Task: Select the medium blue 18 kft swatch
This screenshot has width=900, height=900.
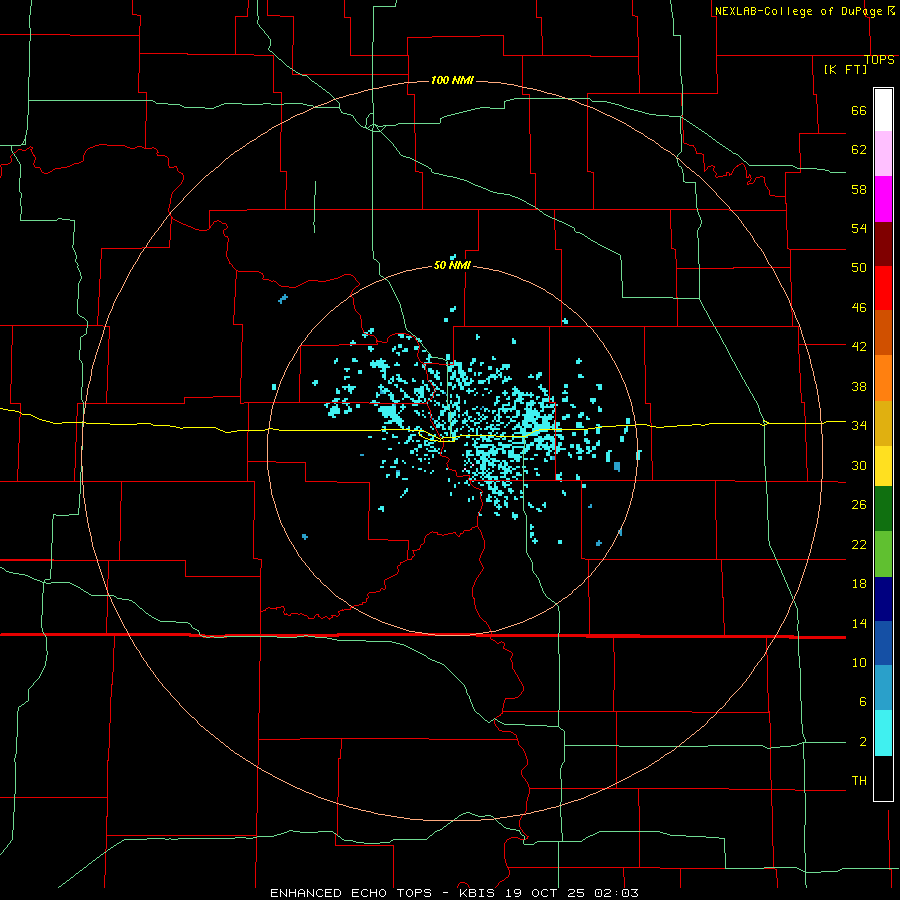Action: click(x=883, y=643)
